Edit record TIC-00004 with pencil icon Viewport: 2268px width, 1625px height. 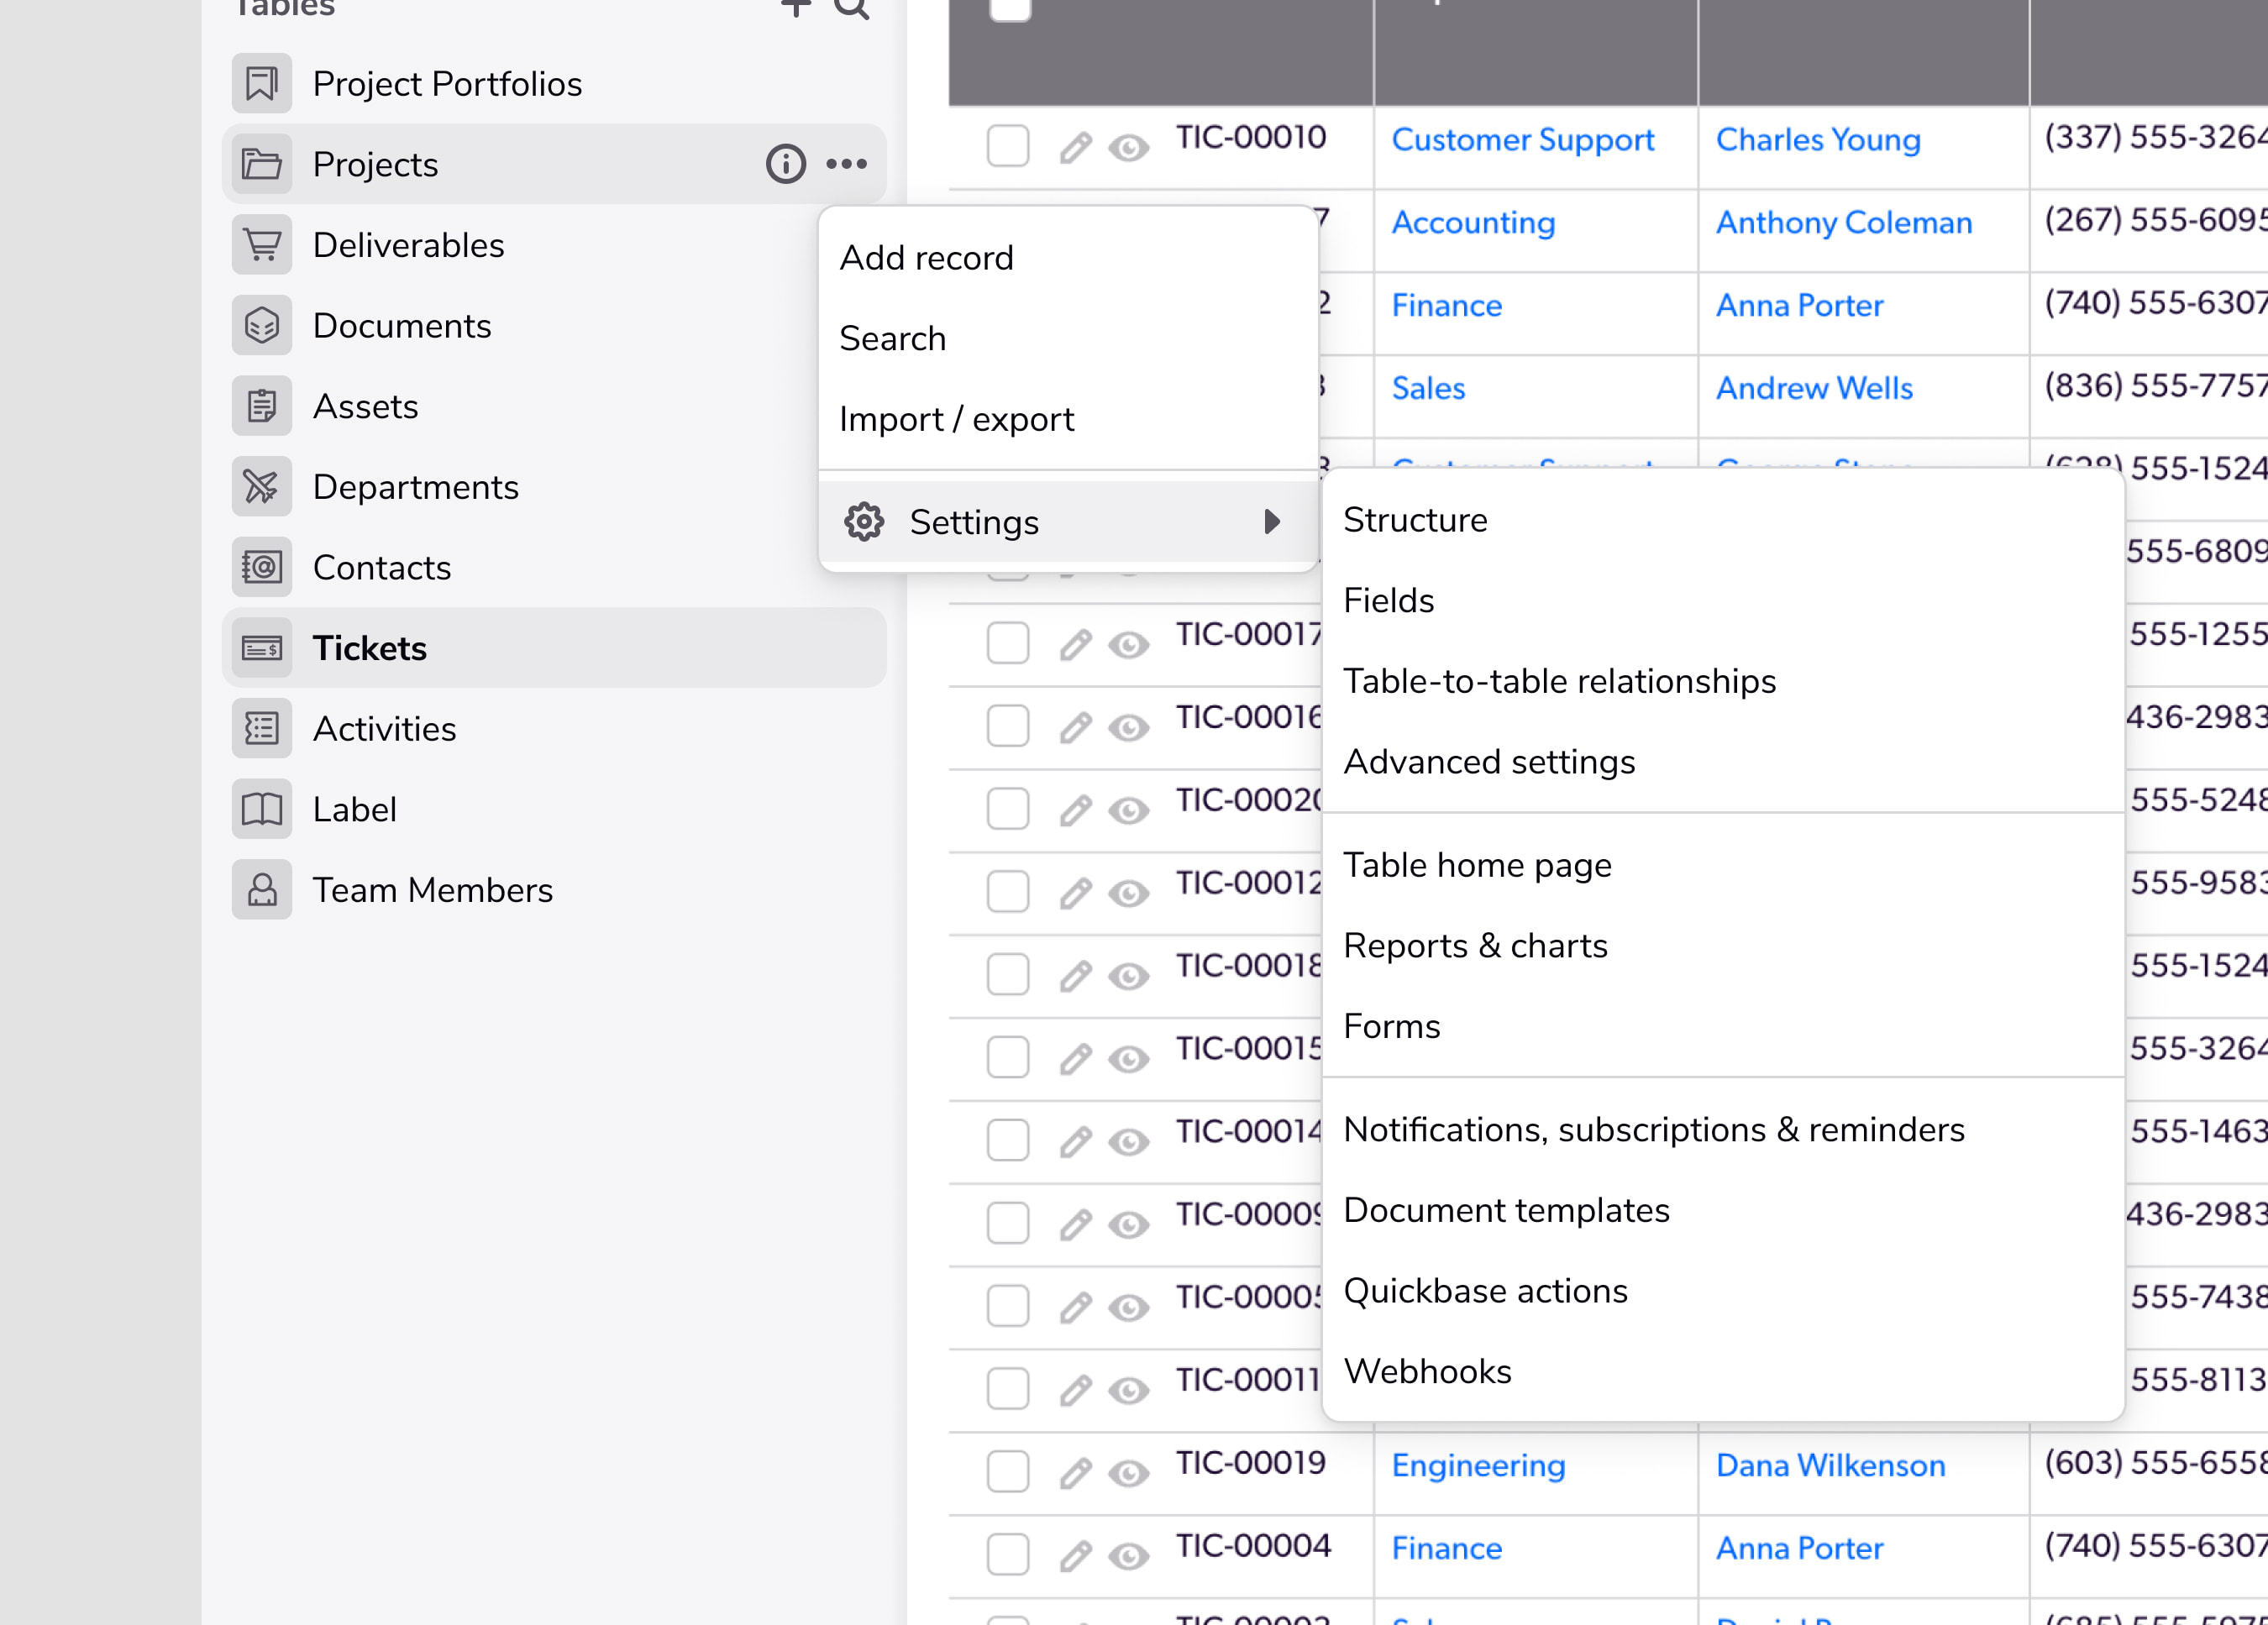tap(1076, 1556)
